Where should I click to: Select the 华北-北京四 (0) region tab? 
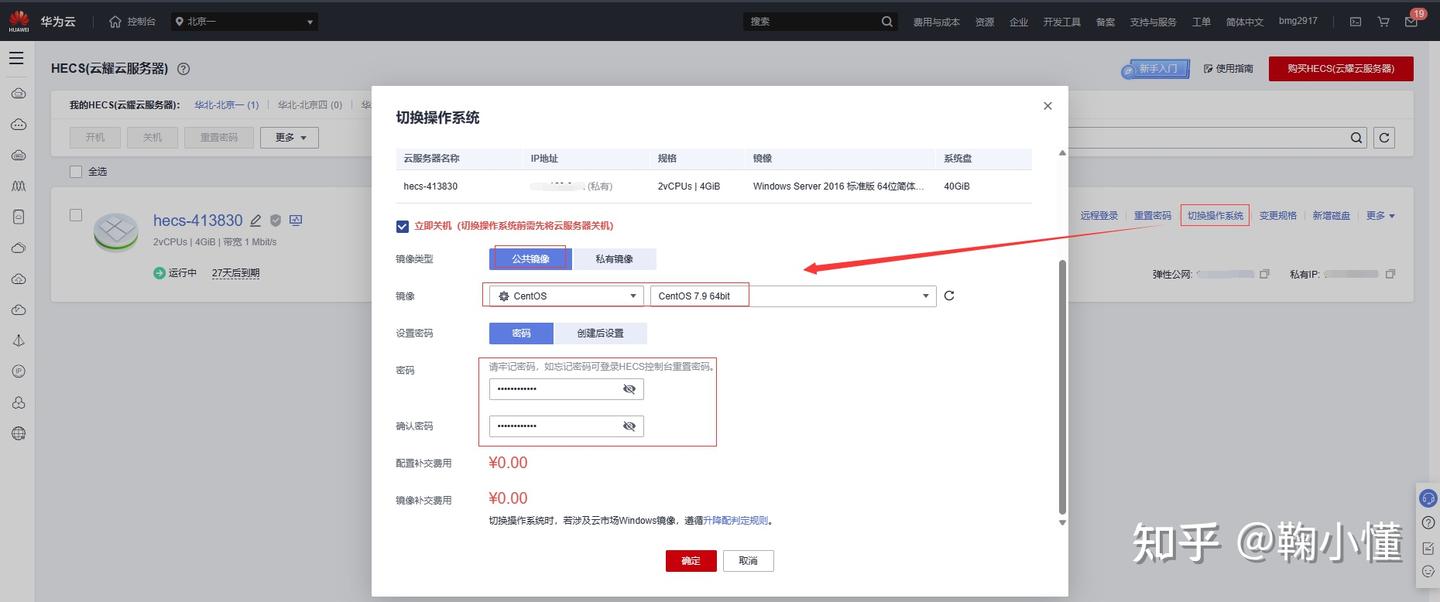click(310, 105)
